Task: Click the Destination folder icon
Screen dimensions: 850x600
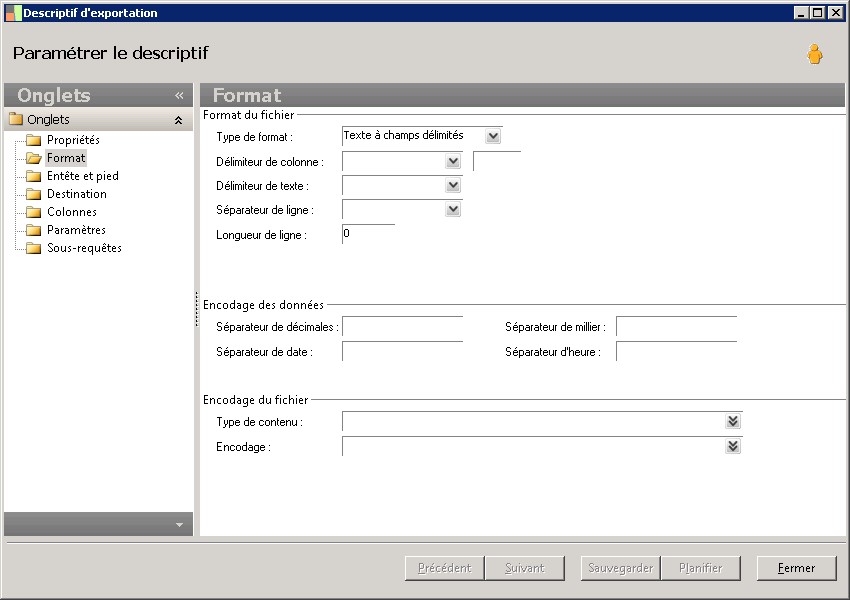Action: point(34,194)
